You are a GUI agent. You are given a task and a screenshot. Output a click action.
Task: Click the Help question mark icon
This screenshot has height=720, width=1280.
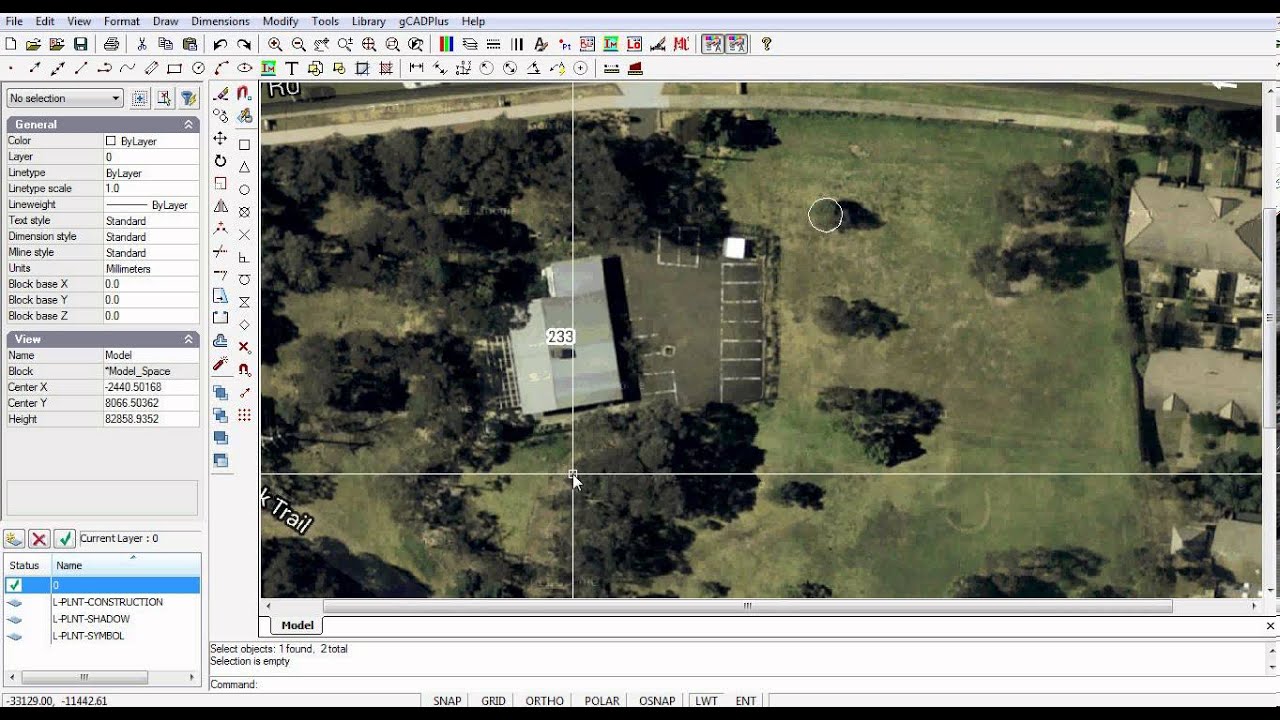[766, 44]
